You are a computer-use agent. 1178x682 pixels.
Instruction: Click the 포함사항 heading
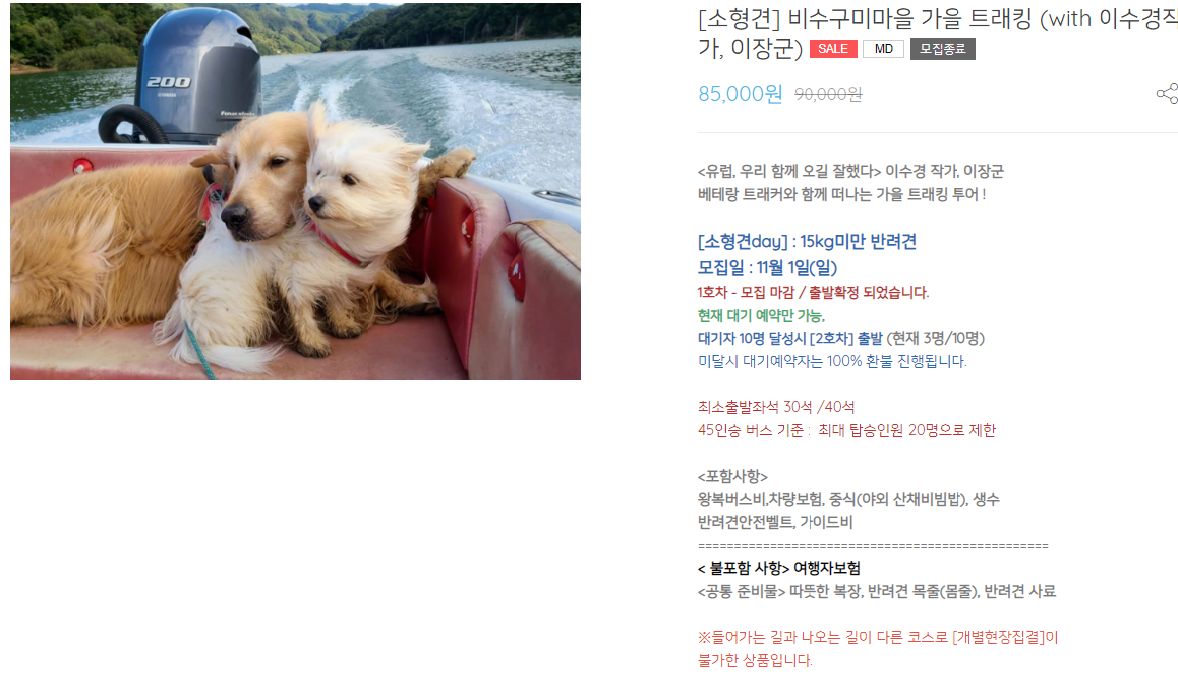pos(732,476)
